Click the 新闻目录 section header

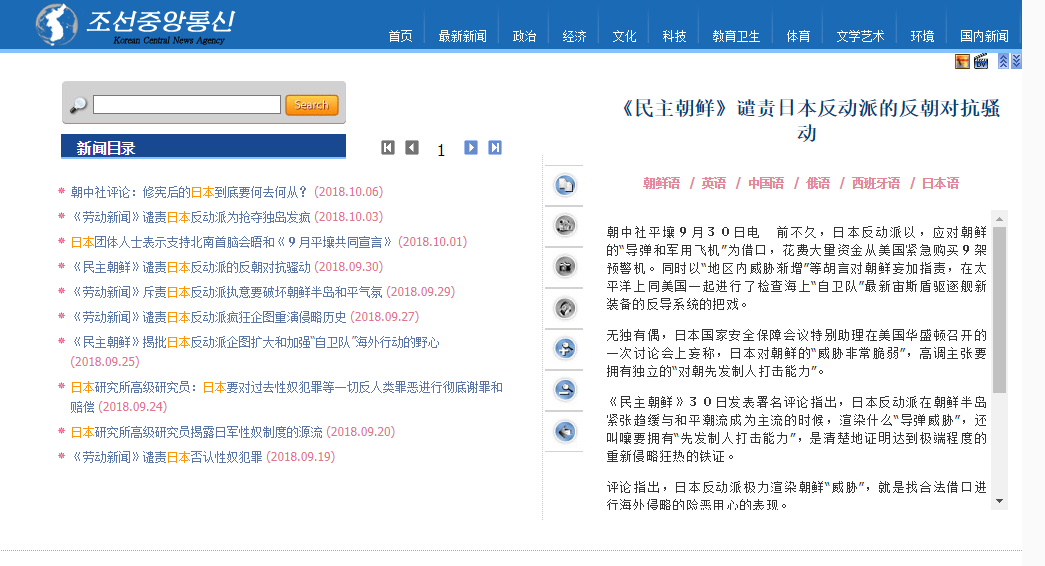(x=203, y=147)
